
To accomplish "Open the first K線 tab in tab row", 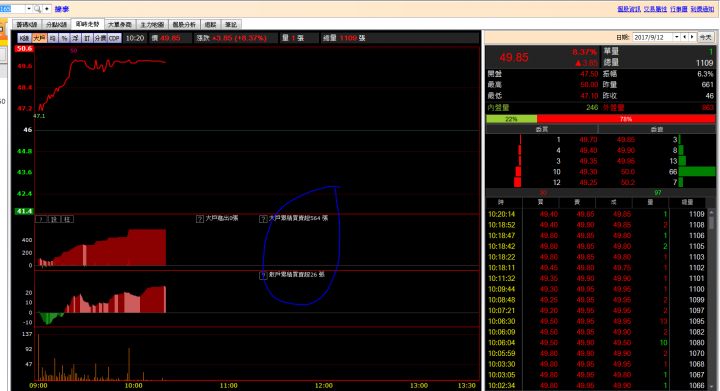I will [x=27, y=24].
